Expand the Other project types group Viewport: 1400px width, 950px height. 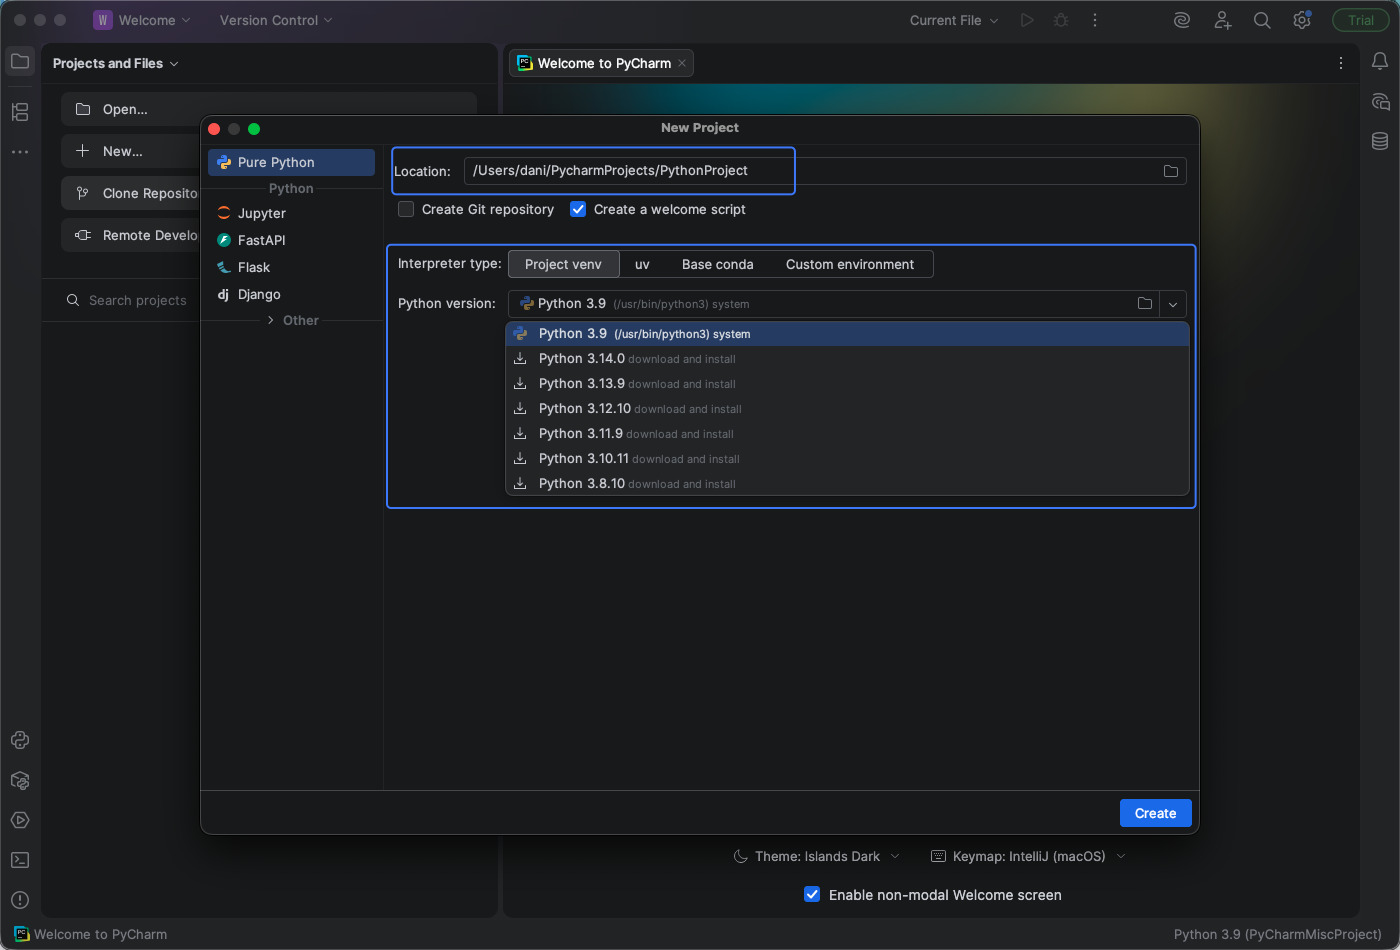pos(293,320)
